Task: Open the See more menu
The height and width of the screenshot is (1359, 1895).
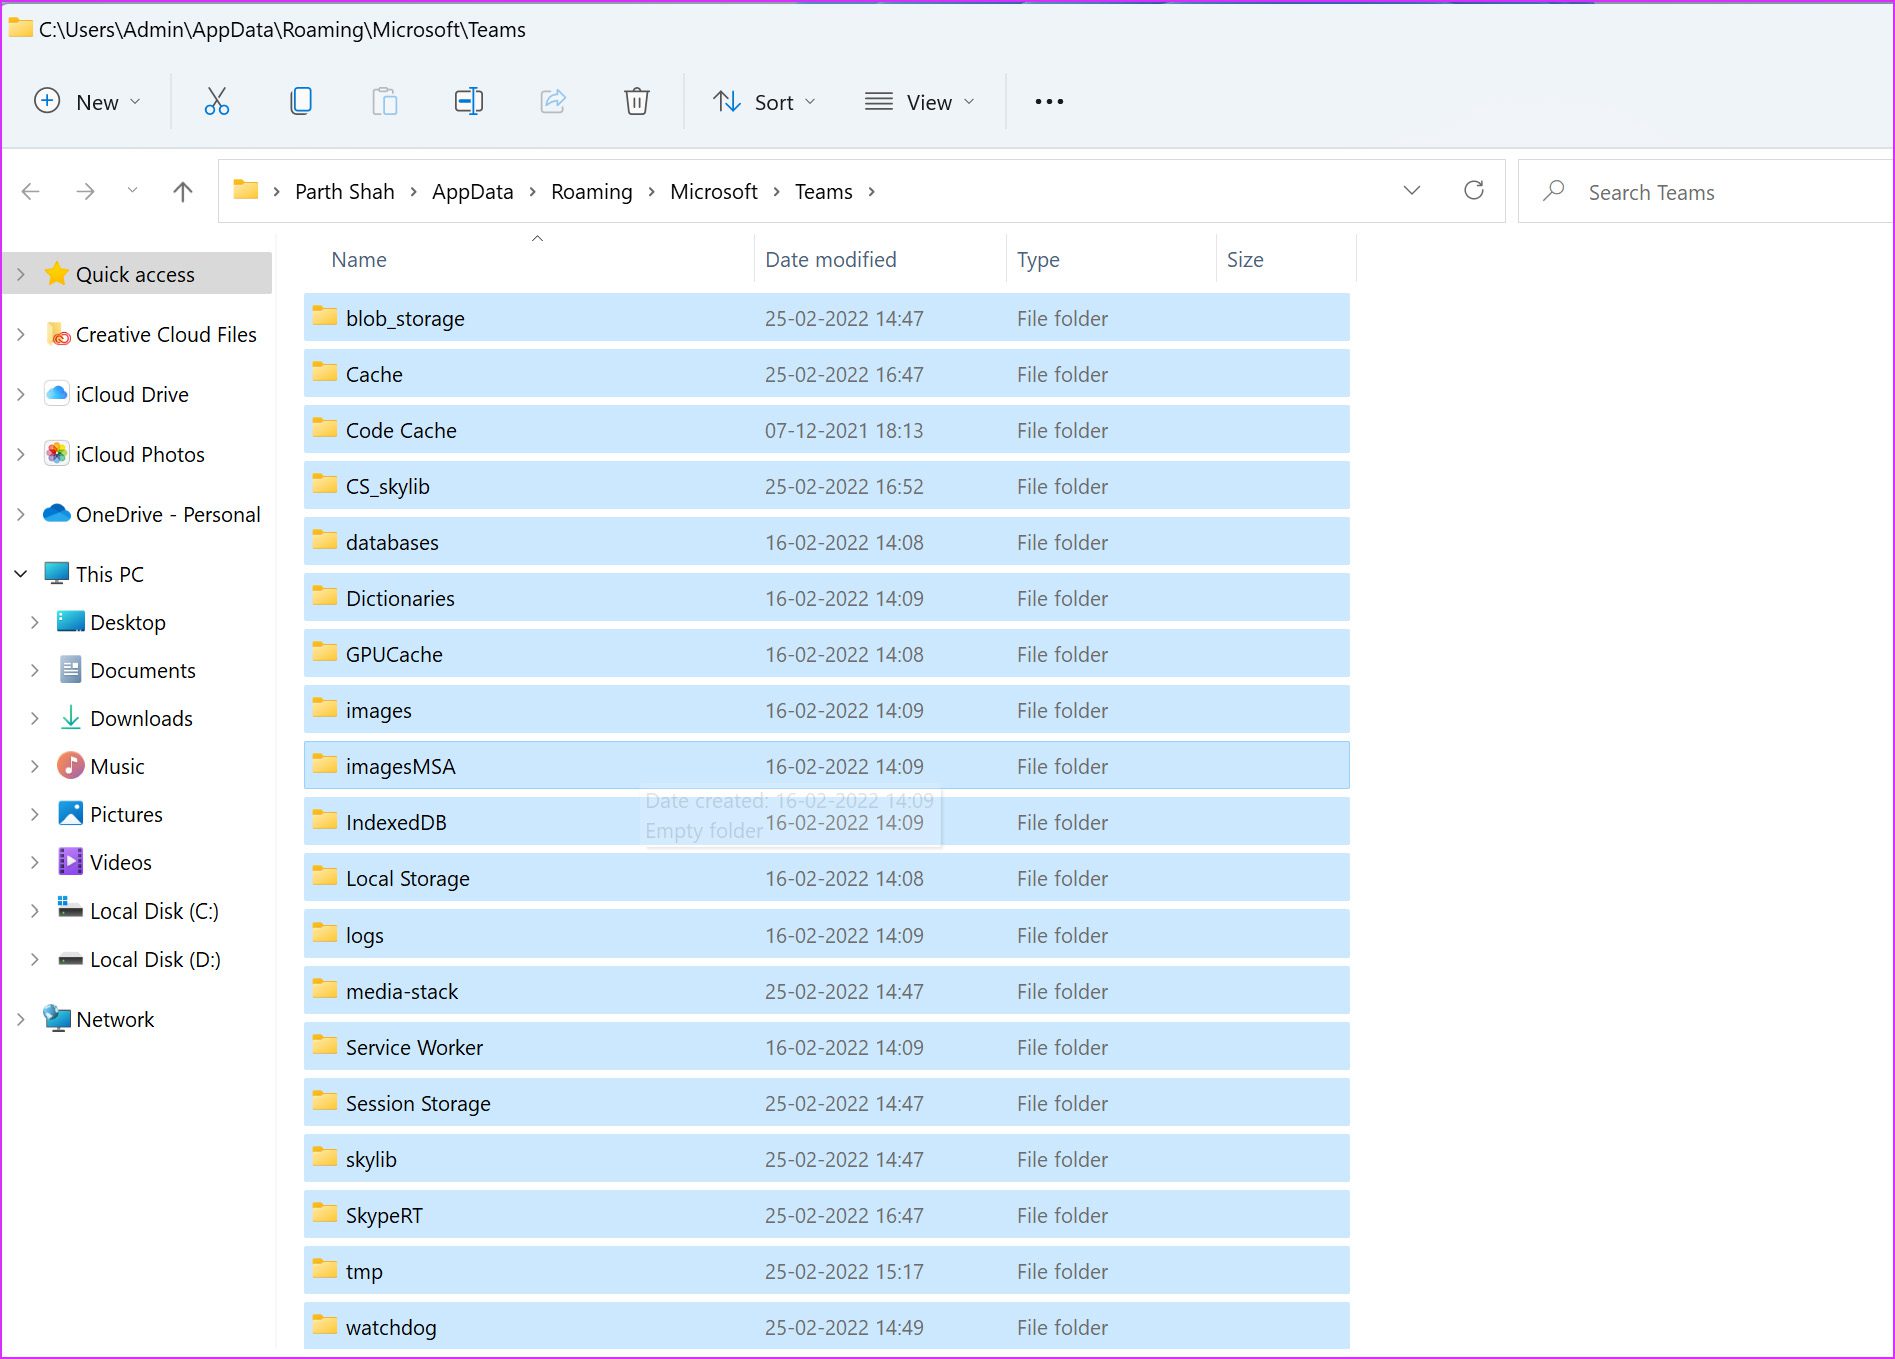Action: (1048, 101)
